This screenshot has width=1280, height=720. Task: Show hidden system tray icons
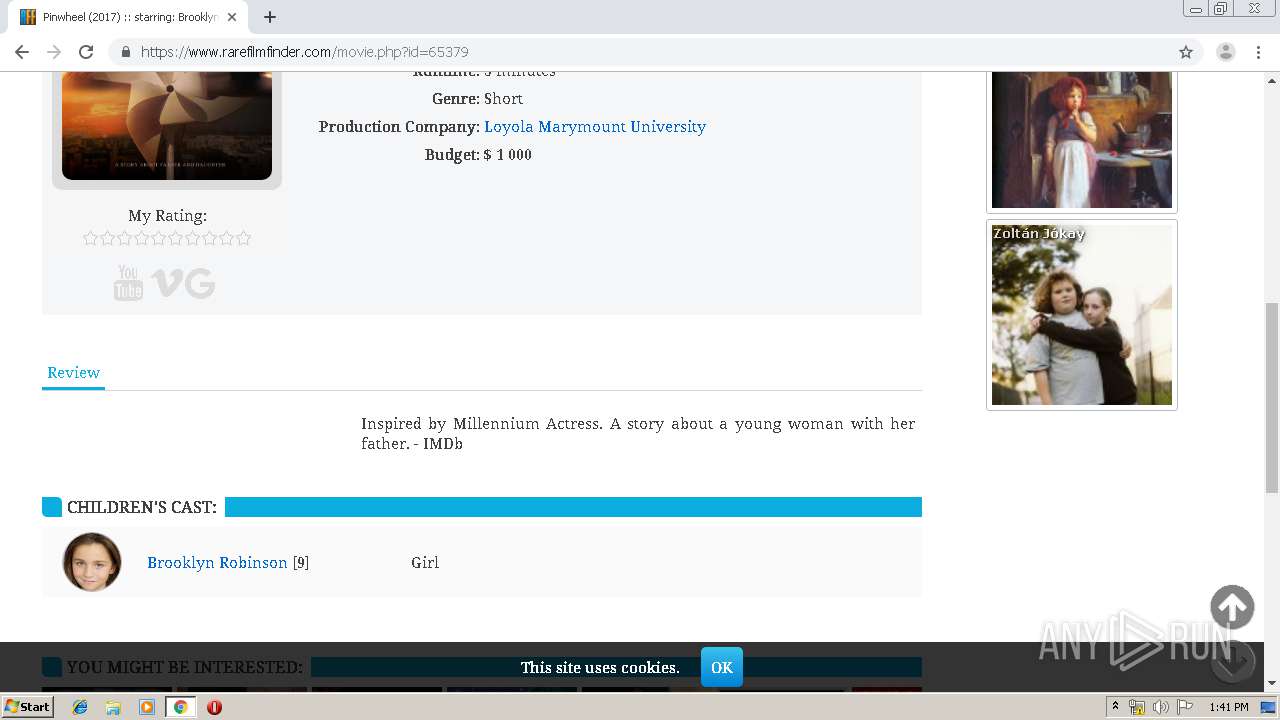pyautogui.click(x=1115, y=707)
